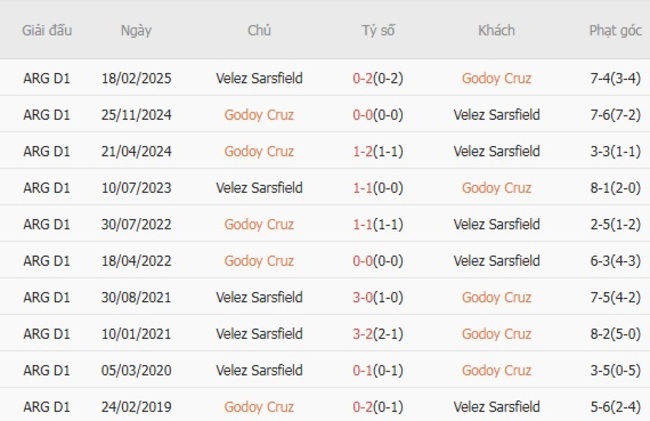
Task: Open Velez Sarsfield in the 24/02/2019 row
Action: point(496,407)
